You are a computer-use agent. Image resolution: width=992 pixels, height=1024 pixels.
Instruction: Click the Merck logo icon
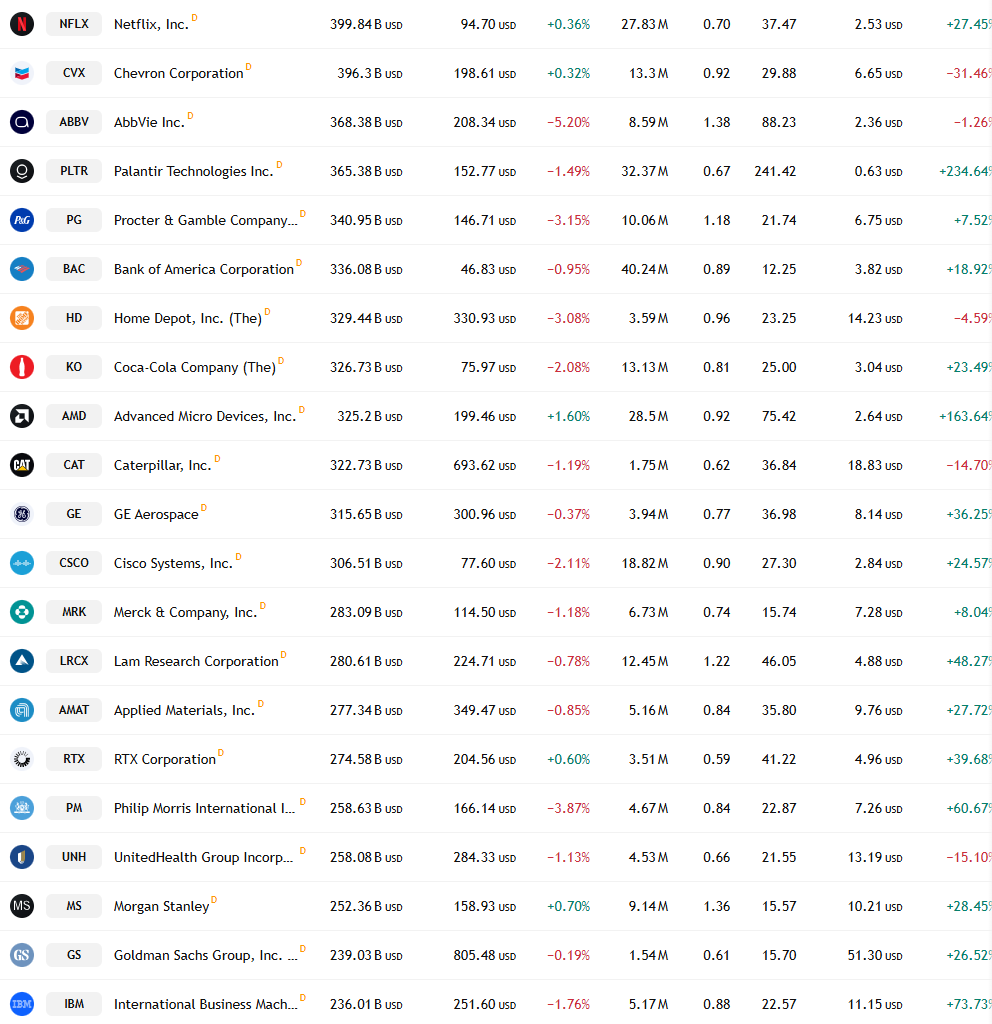(x=22, y=612)
